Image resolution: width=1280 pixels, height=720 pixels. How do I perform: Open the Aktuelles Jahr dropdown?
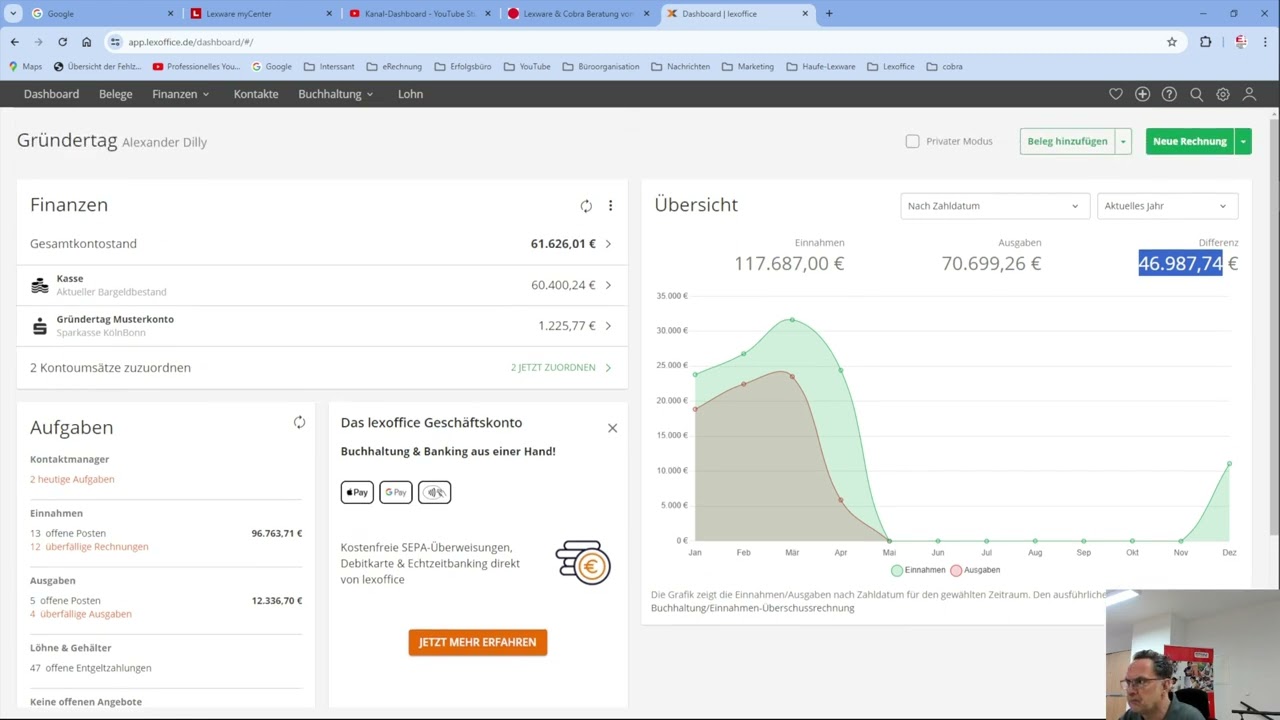(1167, 206)
